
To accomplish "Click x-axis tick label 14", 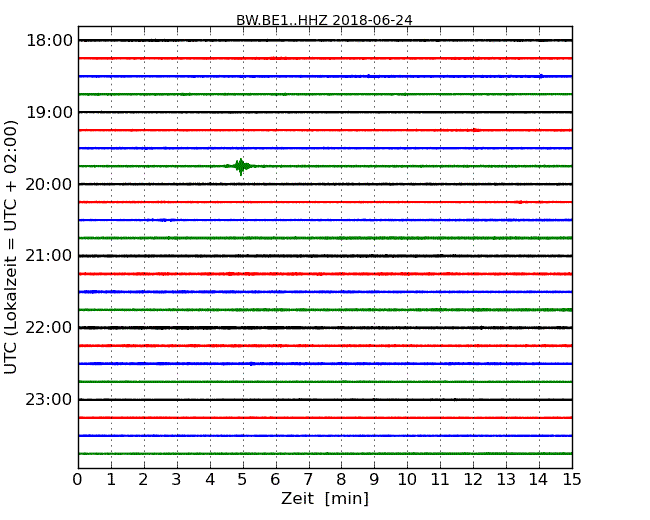I will tap(539, 479).
